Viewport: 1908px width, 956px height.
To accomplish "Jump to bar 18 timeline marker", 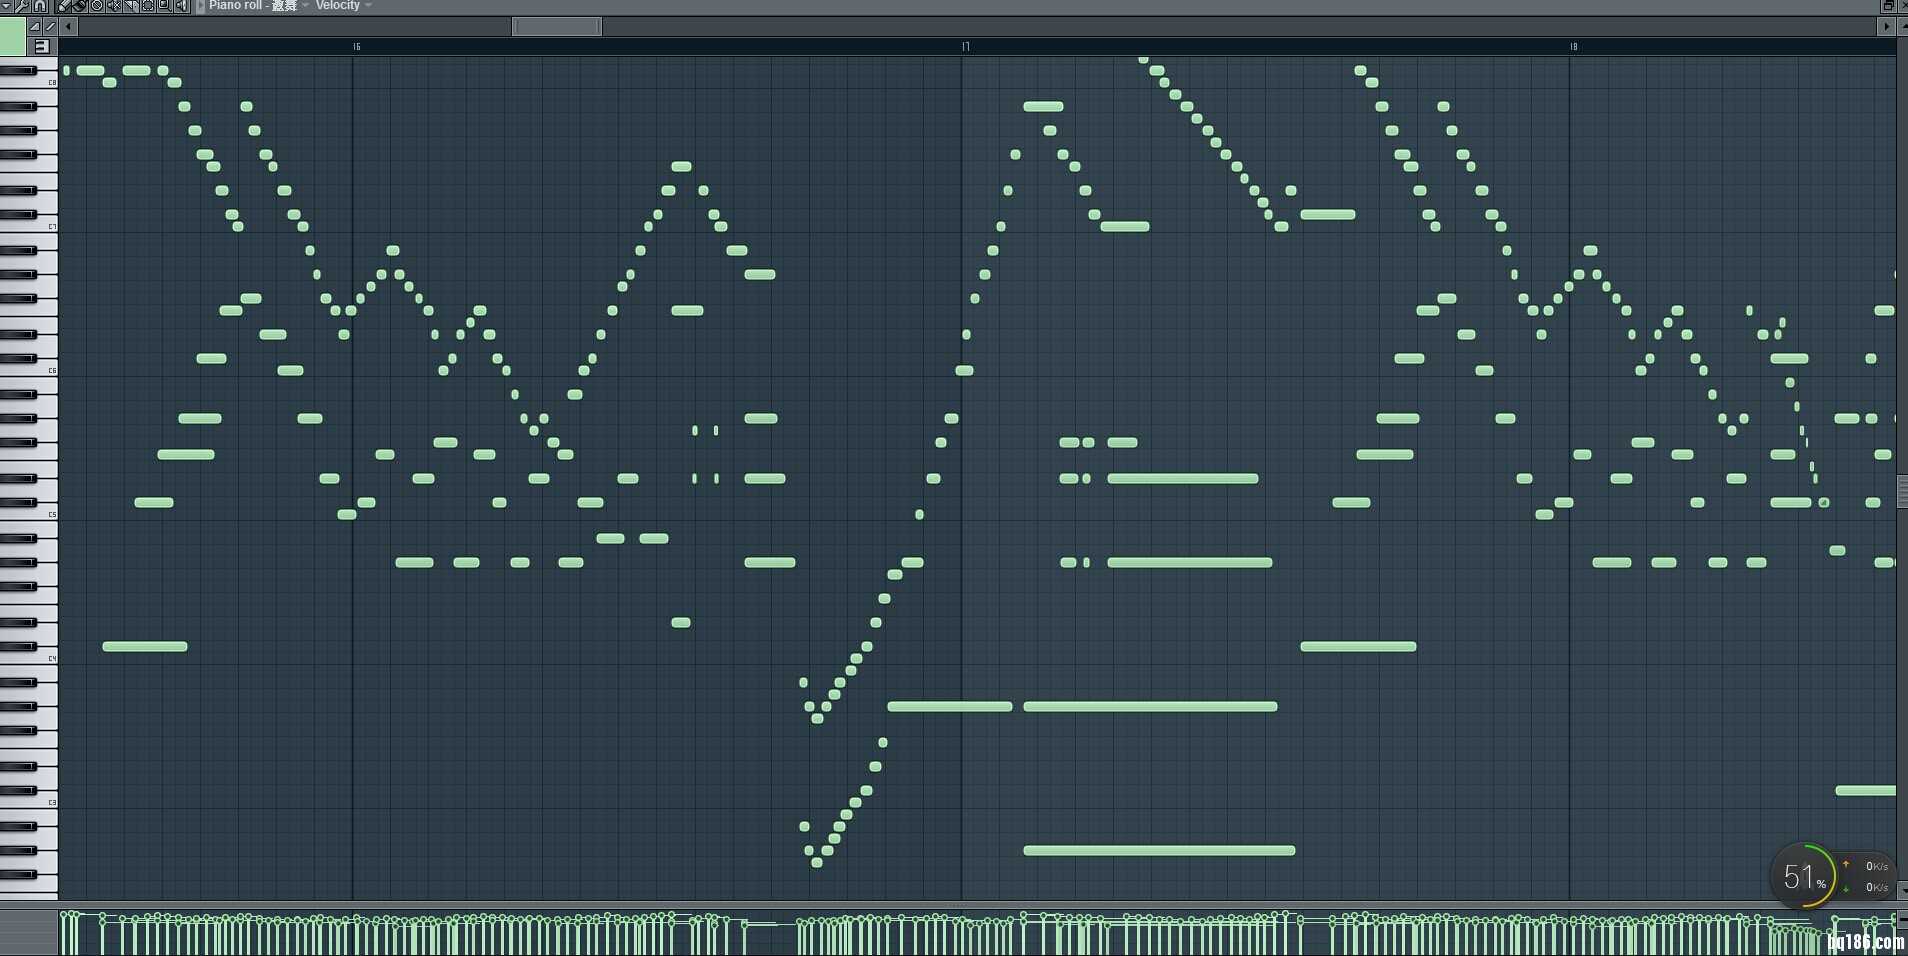I will click(1573, 46).
